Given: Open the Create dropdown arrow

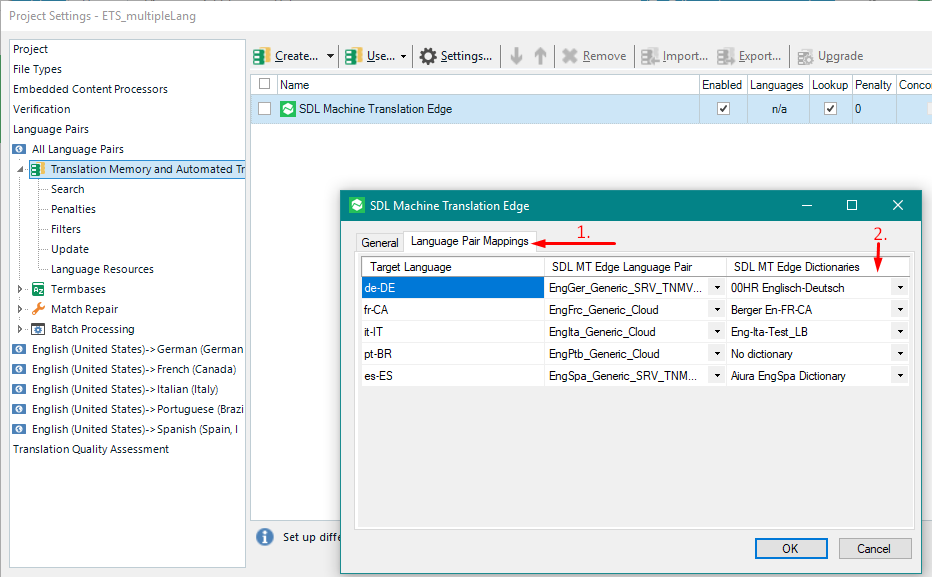Looking at the screenshot, I should pos(330,56).
